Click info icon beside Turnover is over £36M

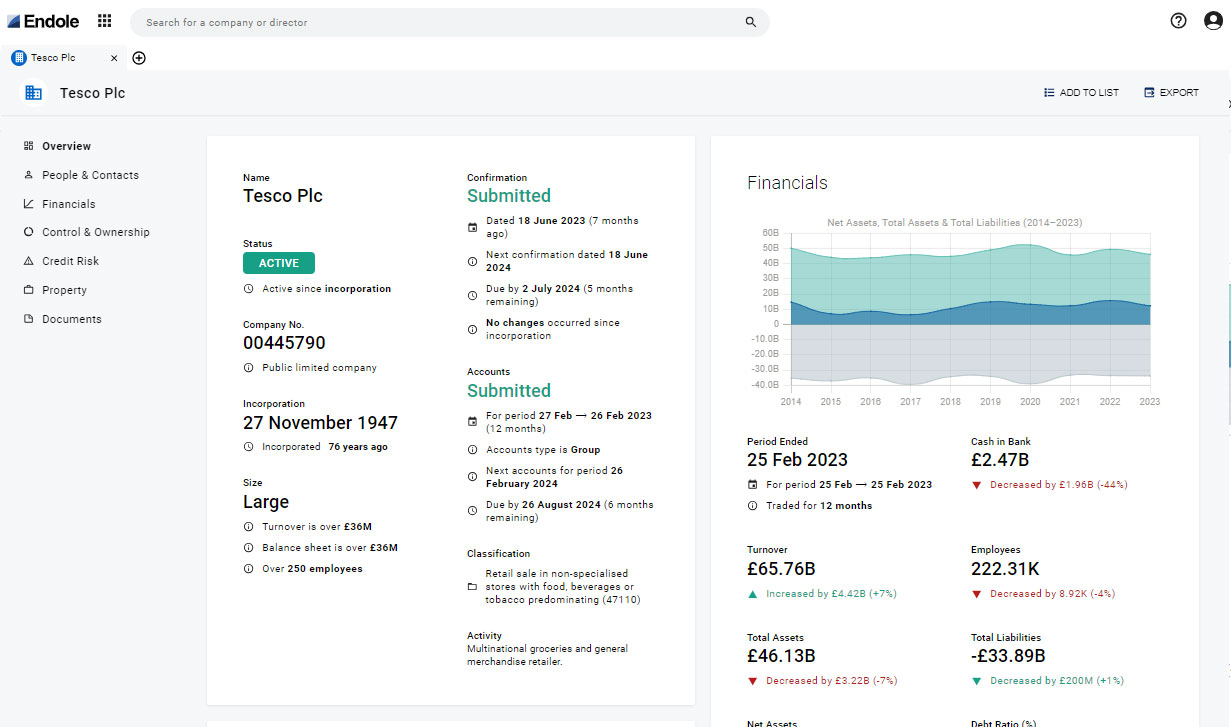click(248, 527)
